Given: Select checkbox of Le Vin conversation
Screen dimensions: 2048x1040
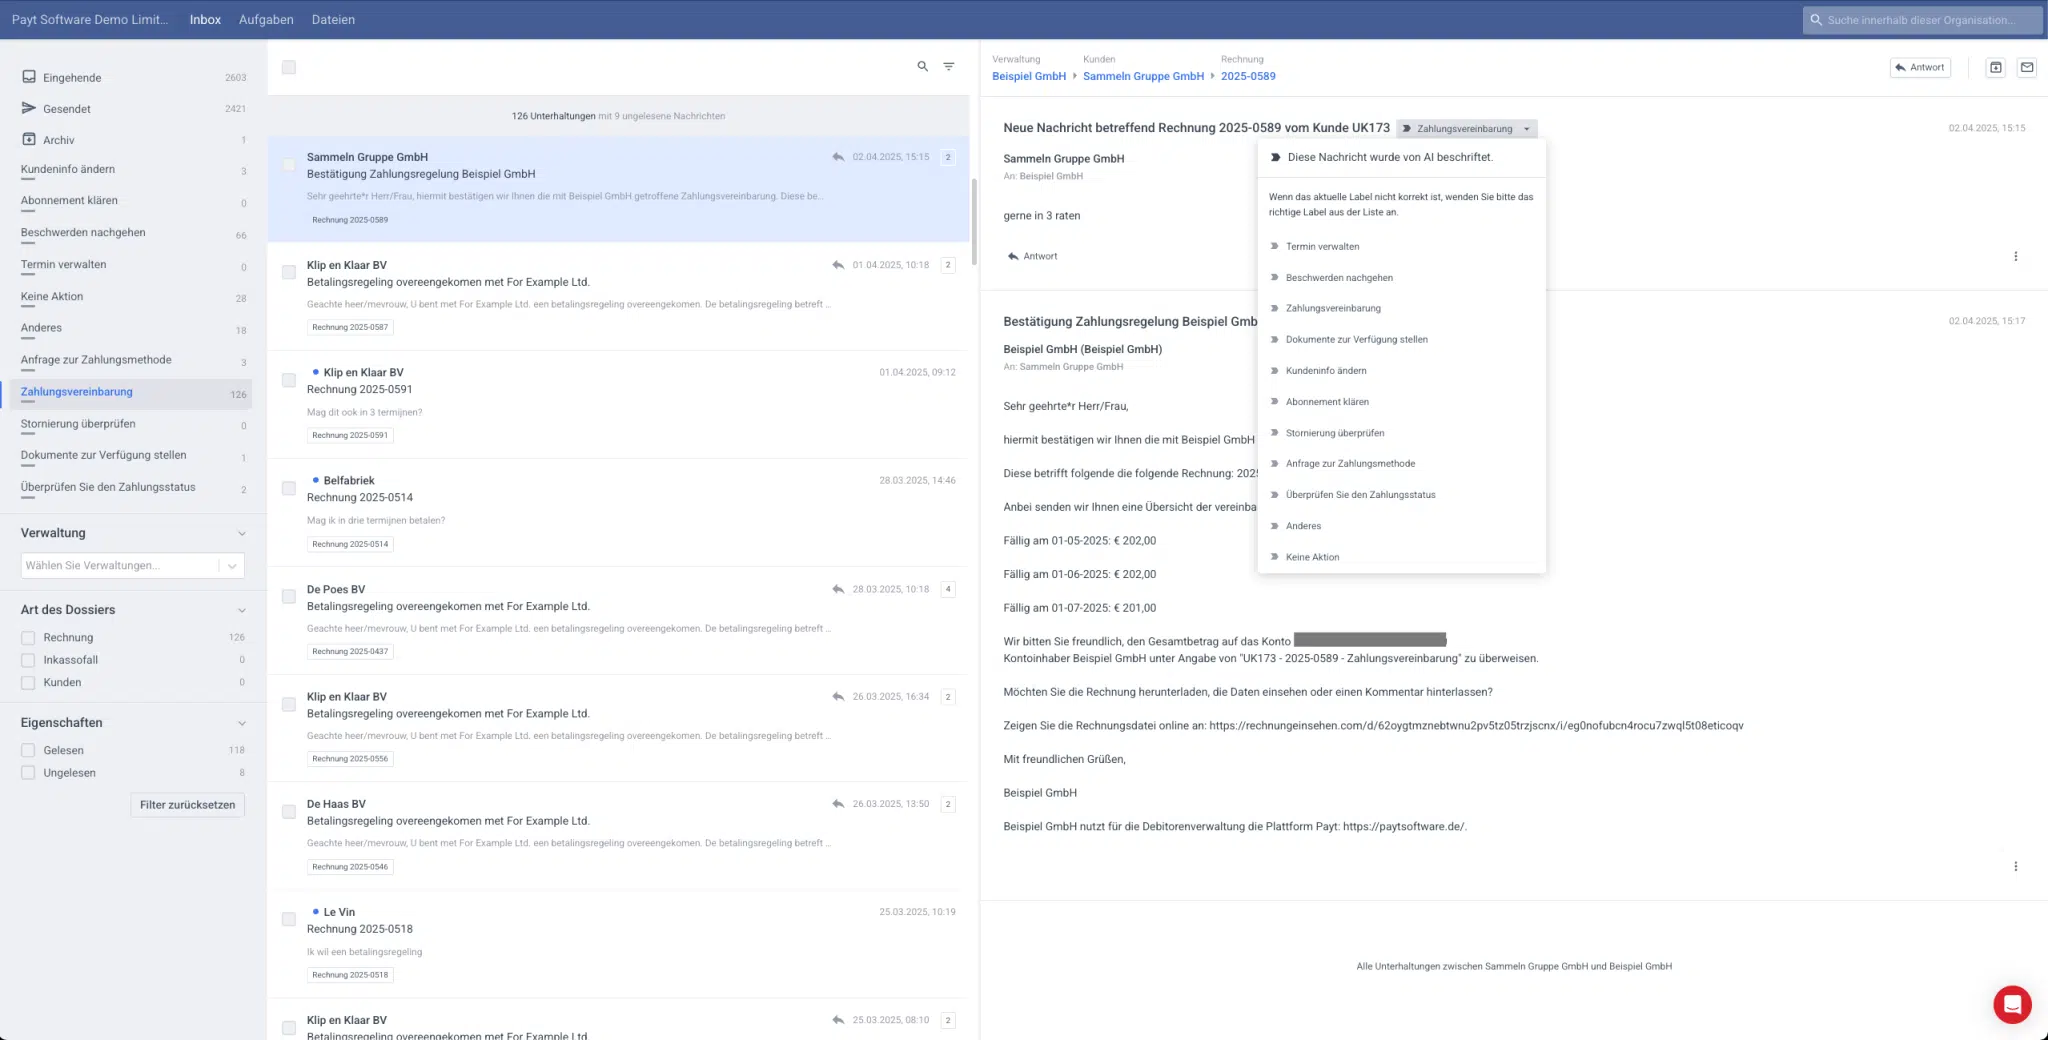Looking at the screenshot, I should (x=289, y=919).
